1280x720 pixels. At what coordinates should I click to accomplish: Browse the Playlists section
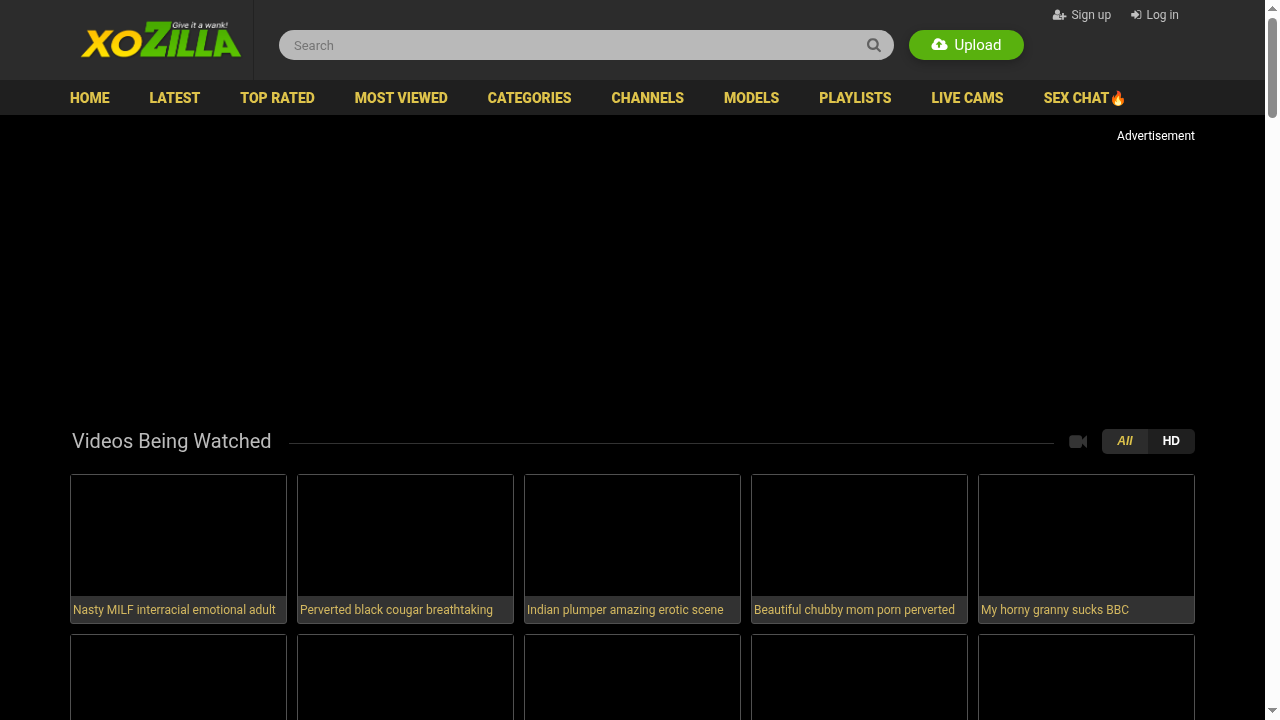pyautogui.click(x=855, y=98)
